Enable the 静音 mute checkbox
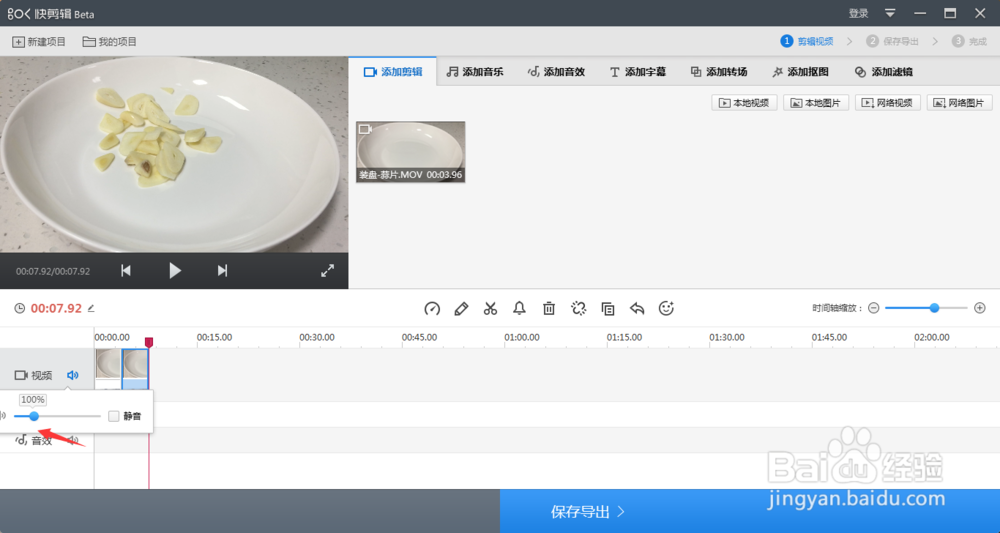This screenshot has height=533, width=1000. (x=114, y=416)
